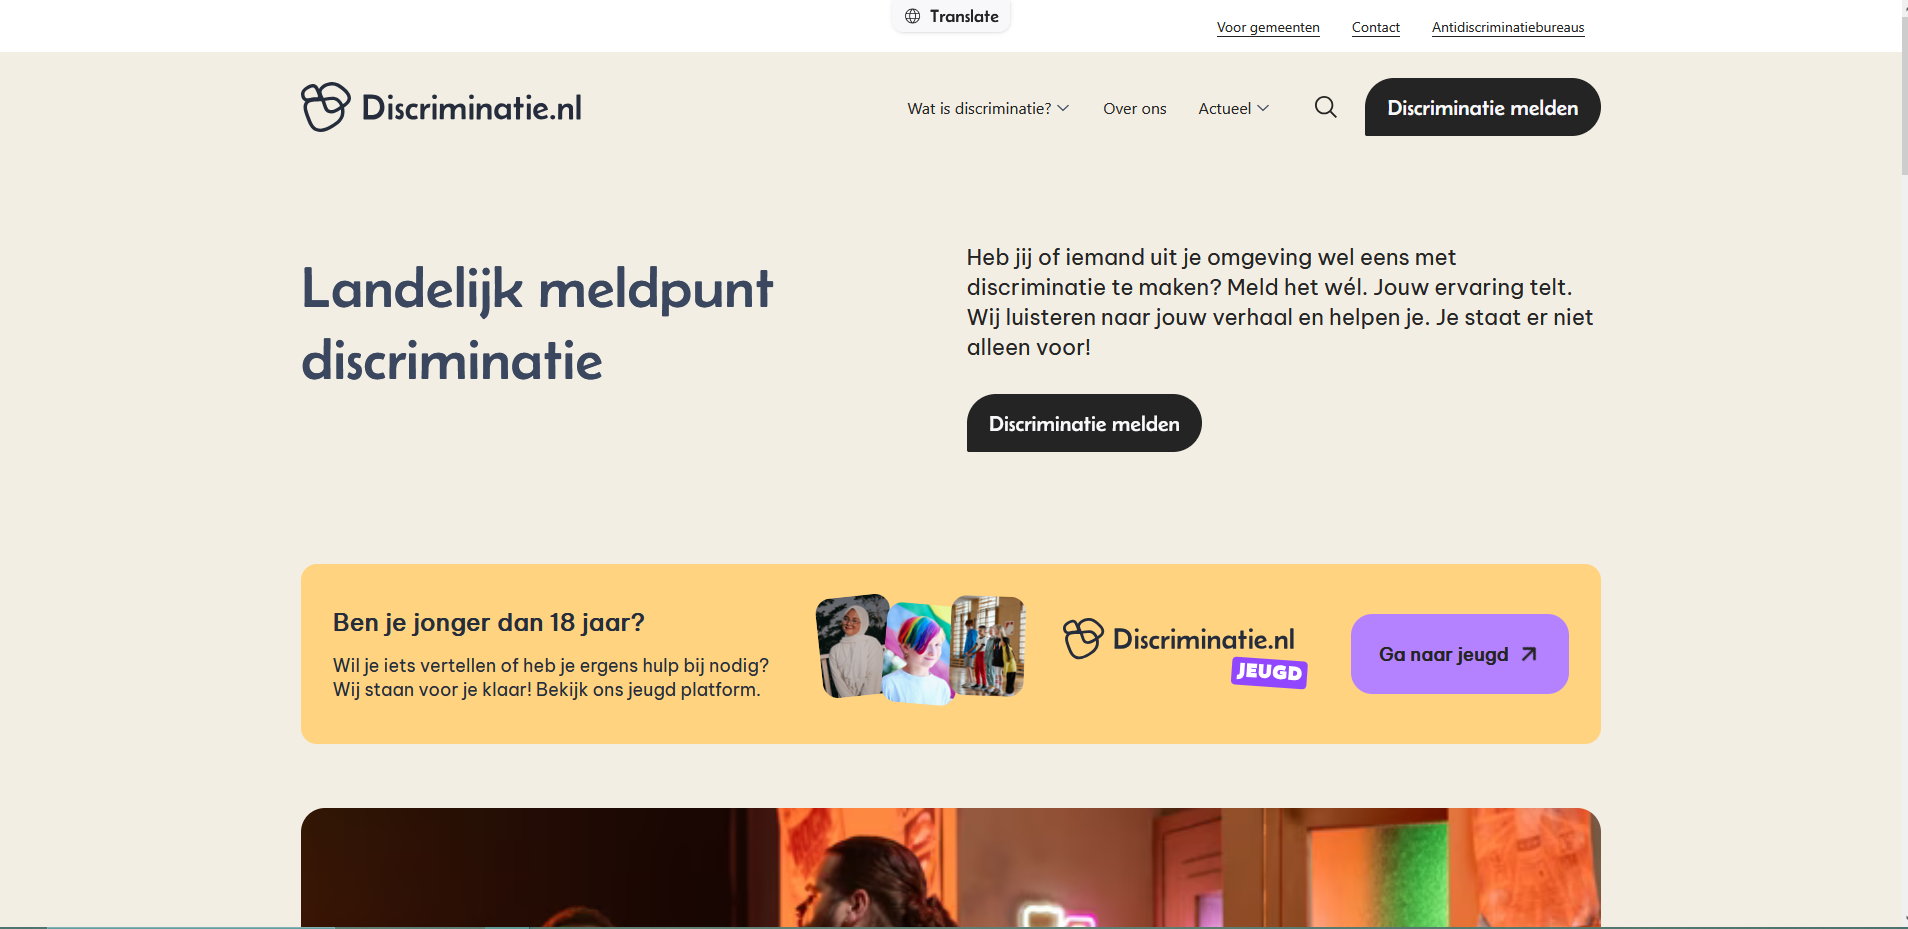The height and width of the screenshot is (929, 1908).
Task: Select Wat is discriminatie? menu item
Action: [x=979, y=108]
